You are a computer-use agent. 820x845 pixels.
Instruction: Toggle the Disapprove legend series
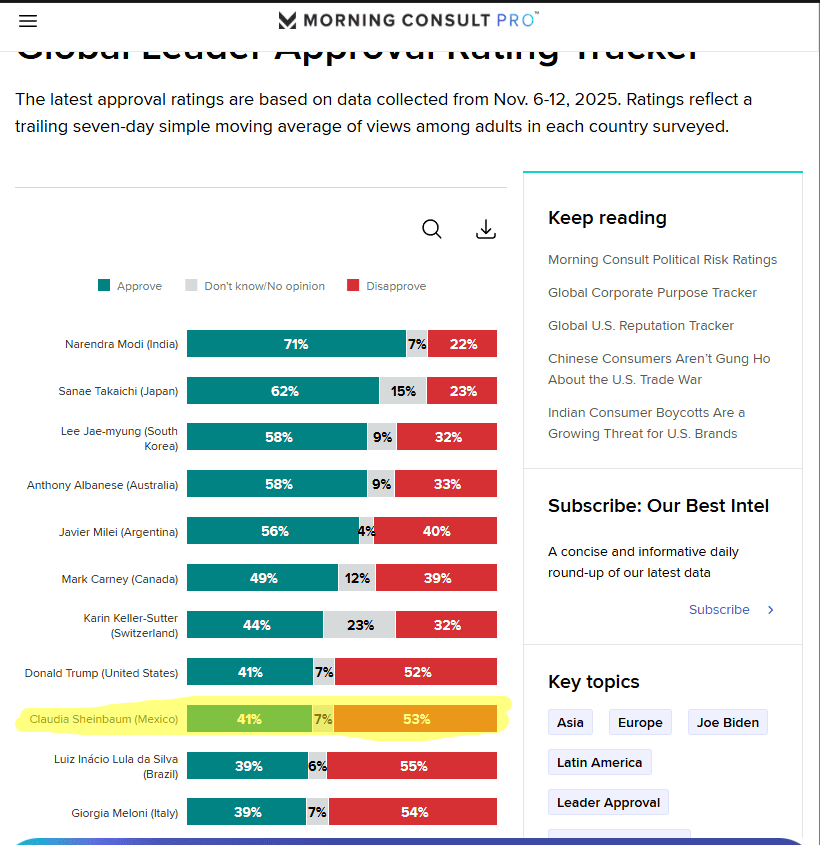[x=386, y=286]
